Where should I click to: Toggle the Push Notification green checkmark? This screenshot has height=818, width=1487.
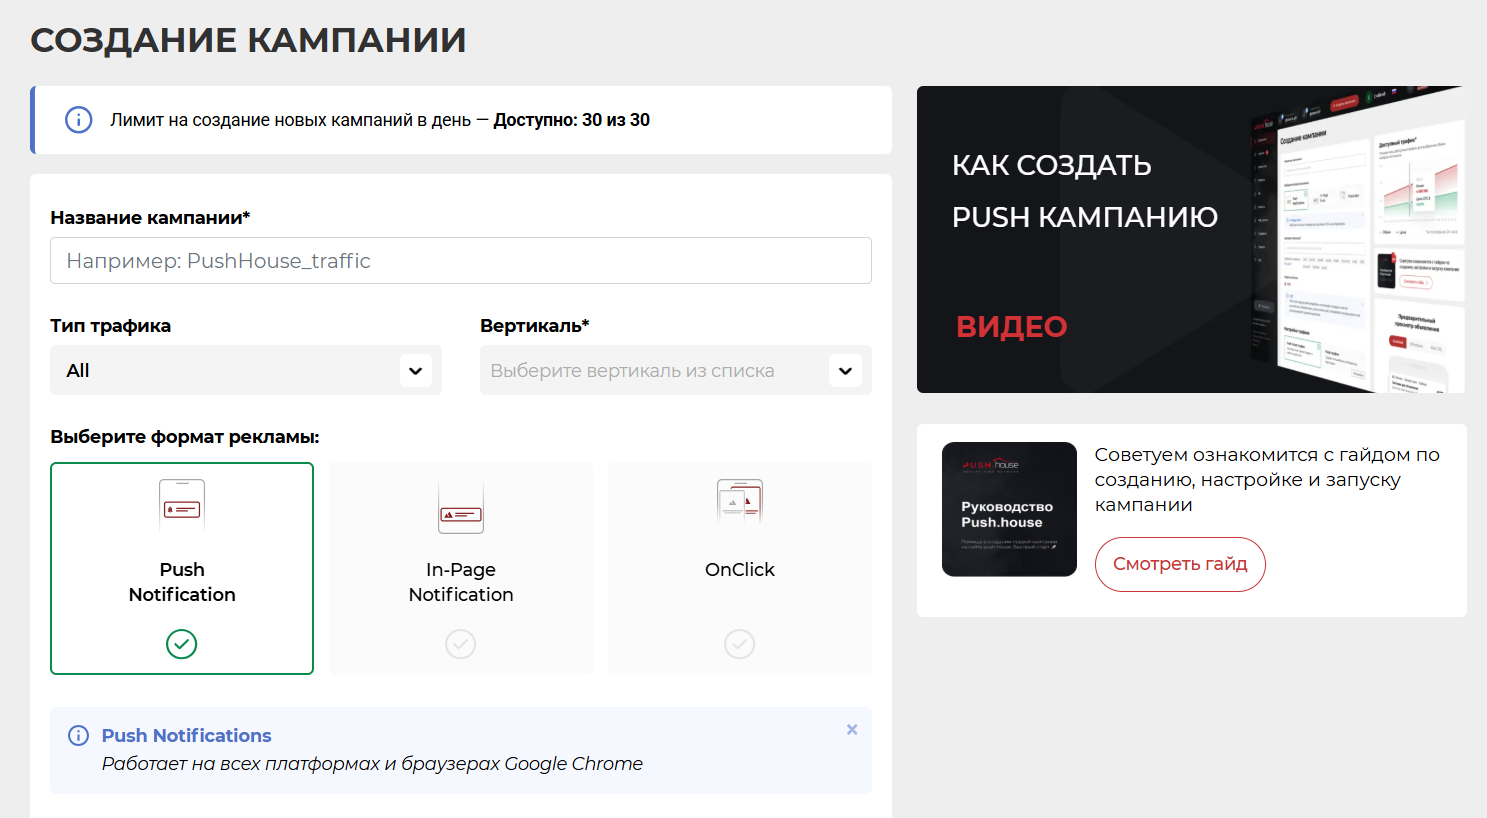tap(182, 644)
